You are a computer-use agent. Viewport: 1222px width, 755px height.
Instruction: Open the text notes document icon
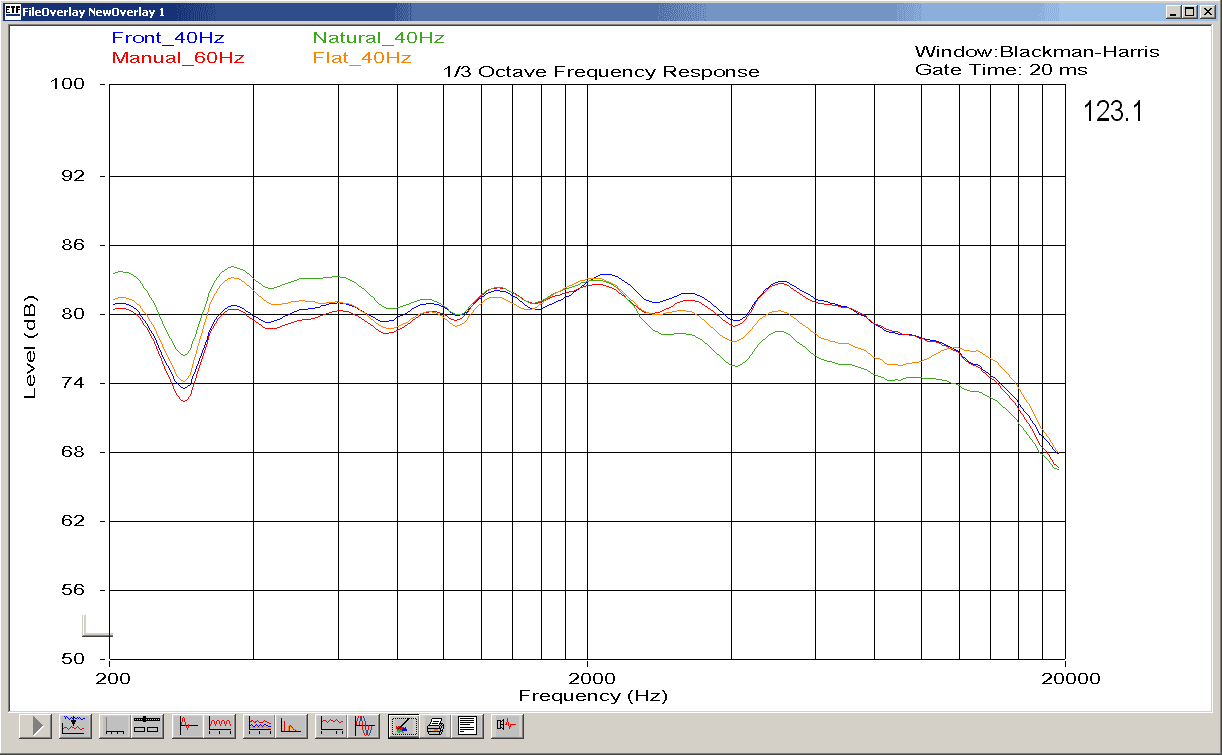click(x=467, y=726)
